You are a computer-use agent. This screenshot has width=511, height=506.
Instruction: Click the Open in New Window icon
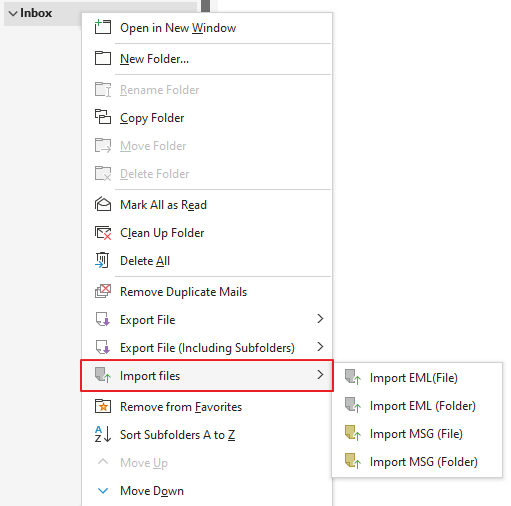pos(103,27)
